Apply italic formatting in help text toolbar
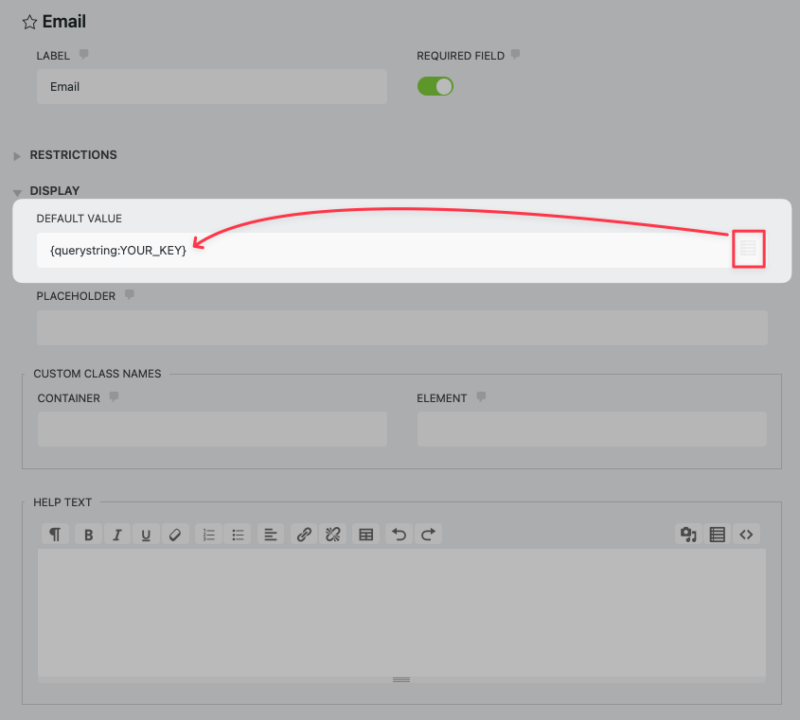This screenshot has width=800, height=720. (x=117, y=534)
